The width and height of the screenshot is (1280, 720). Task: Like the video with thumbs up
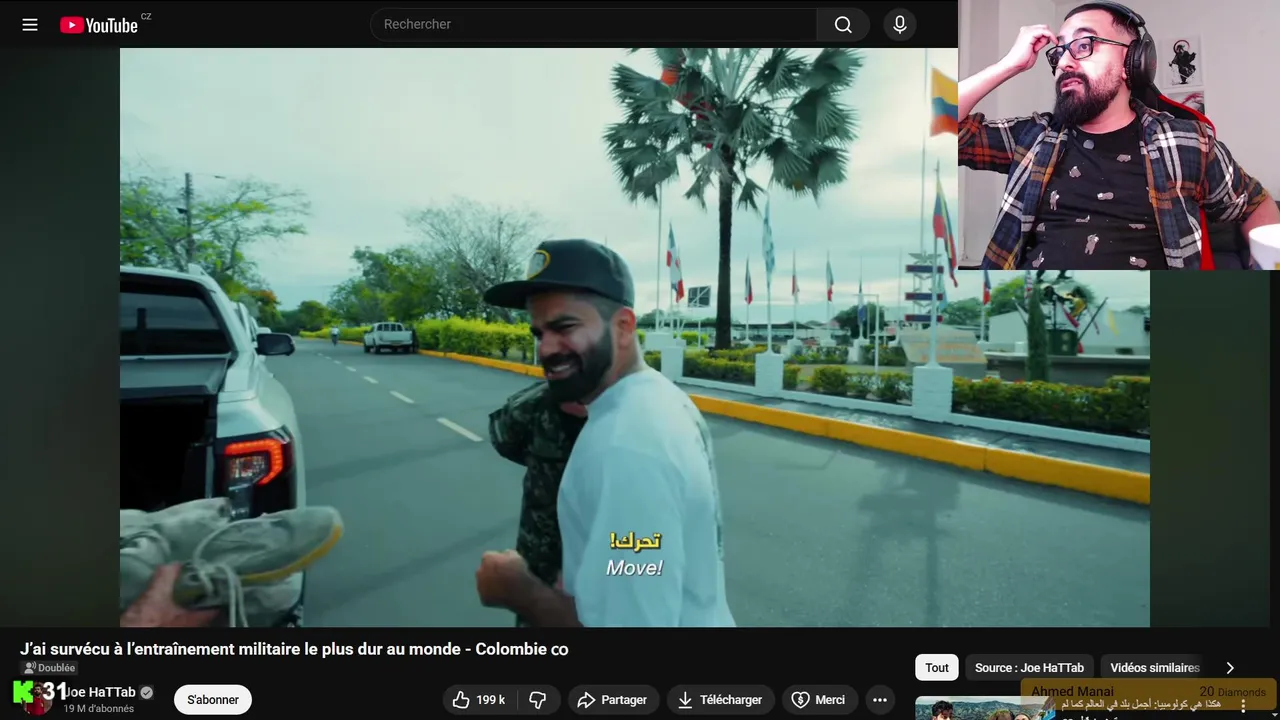pyautogui.click(x=479, y=700)
